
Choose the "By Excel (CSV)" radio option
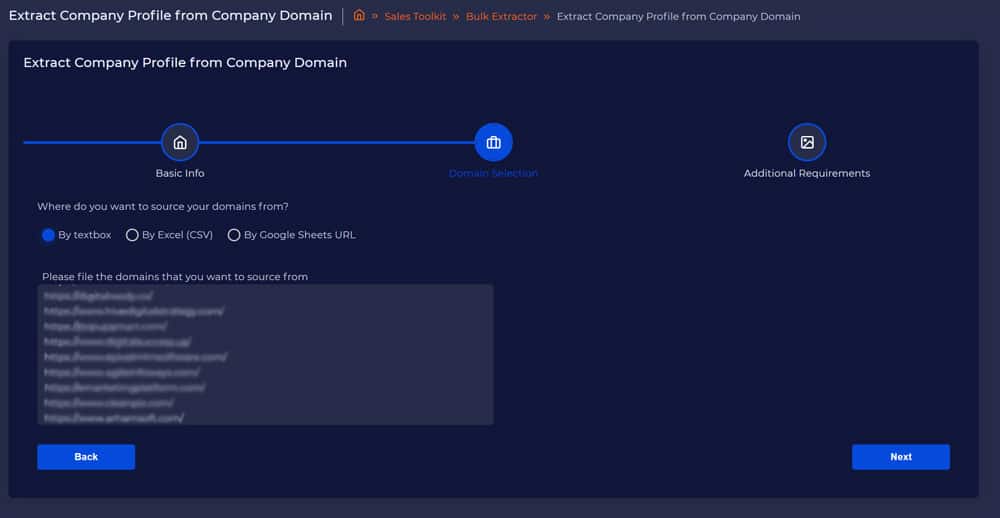pyautogui.click(x=132, y=235)
